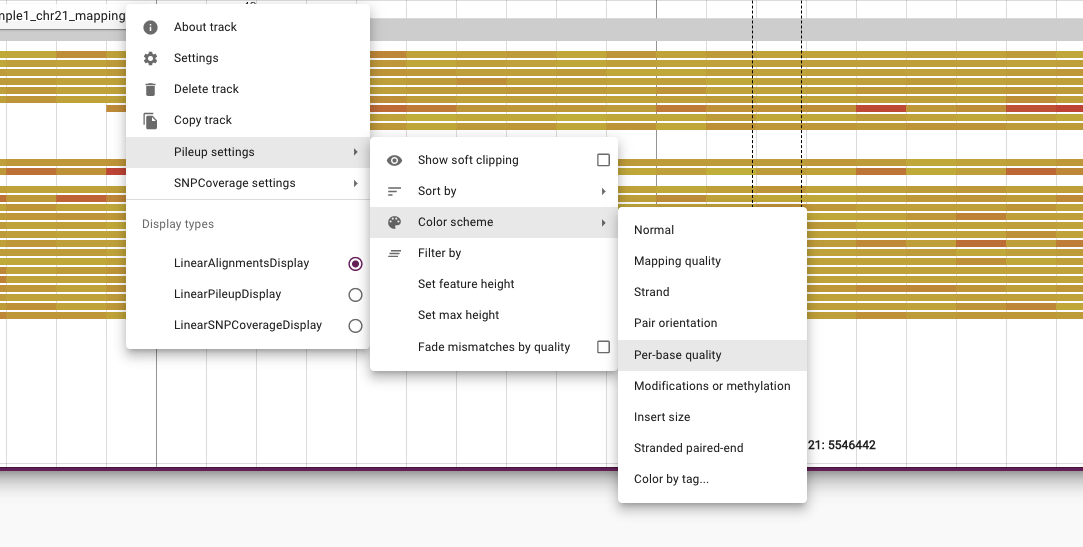Color reads by Pair orientation

pos(712,323)
